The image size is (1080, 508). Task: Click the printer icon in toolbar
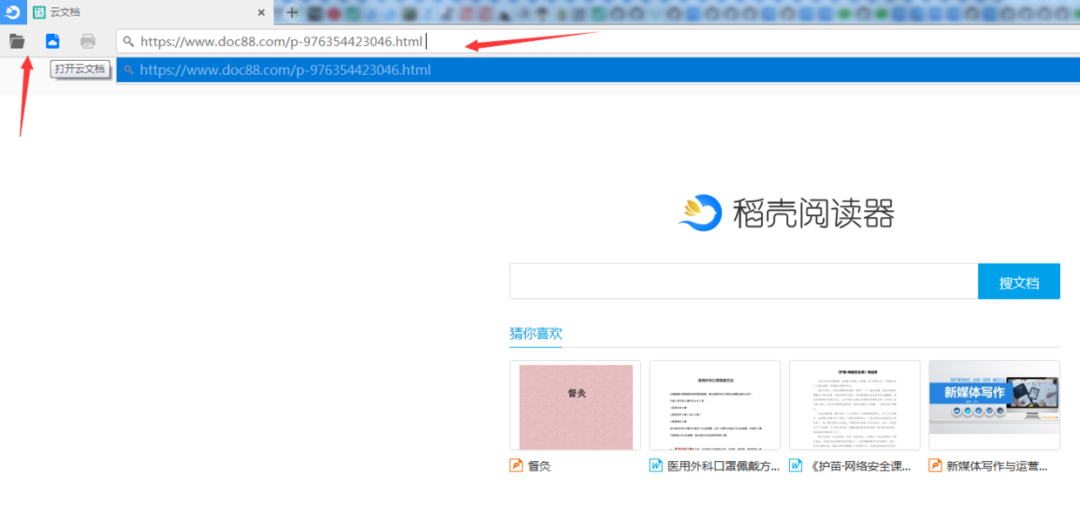pyautogui.click(x=87, y=41)
